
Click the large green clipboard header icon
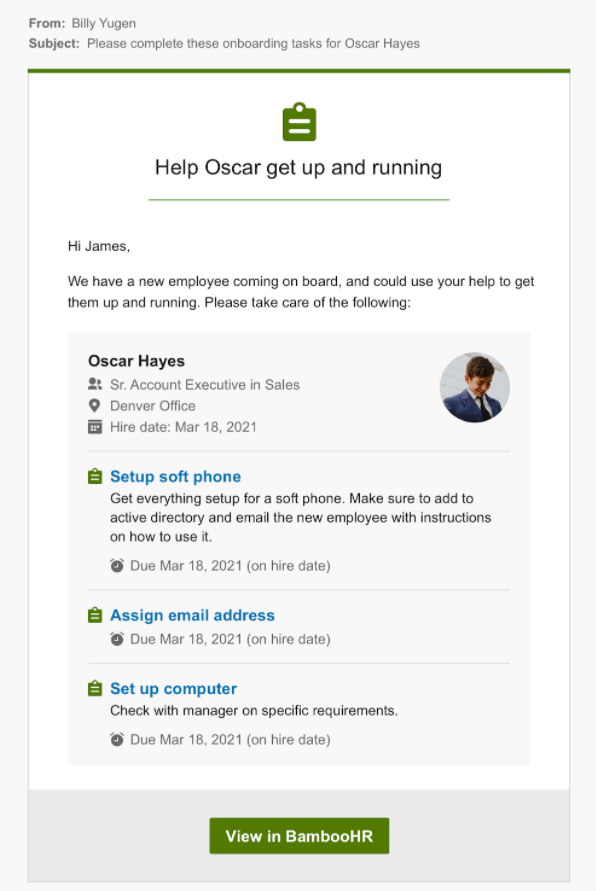(299, 122)
